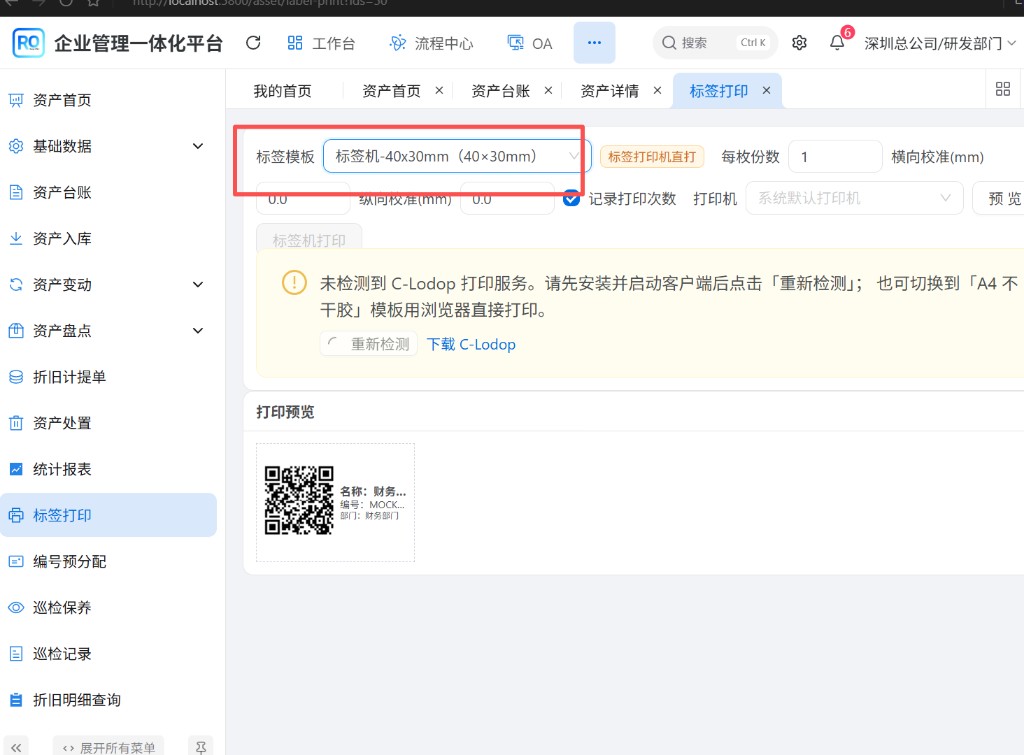
Task: Click the 折旧明细查询 clipboard icon
Action: (x=16, y=700)
